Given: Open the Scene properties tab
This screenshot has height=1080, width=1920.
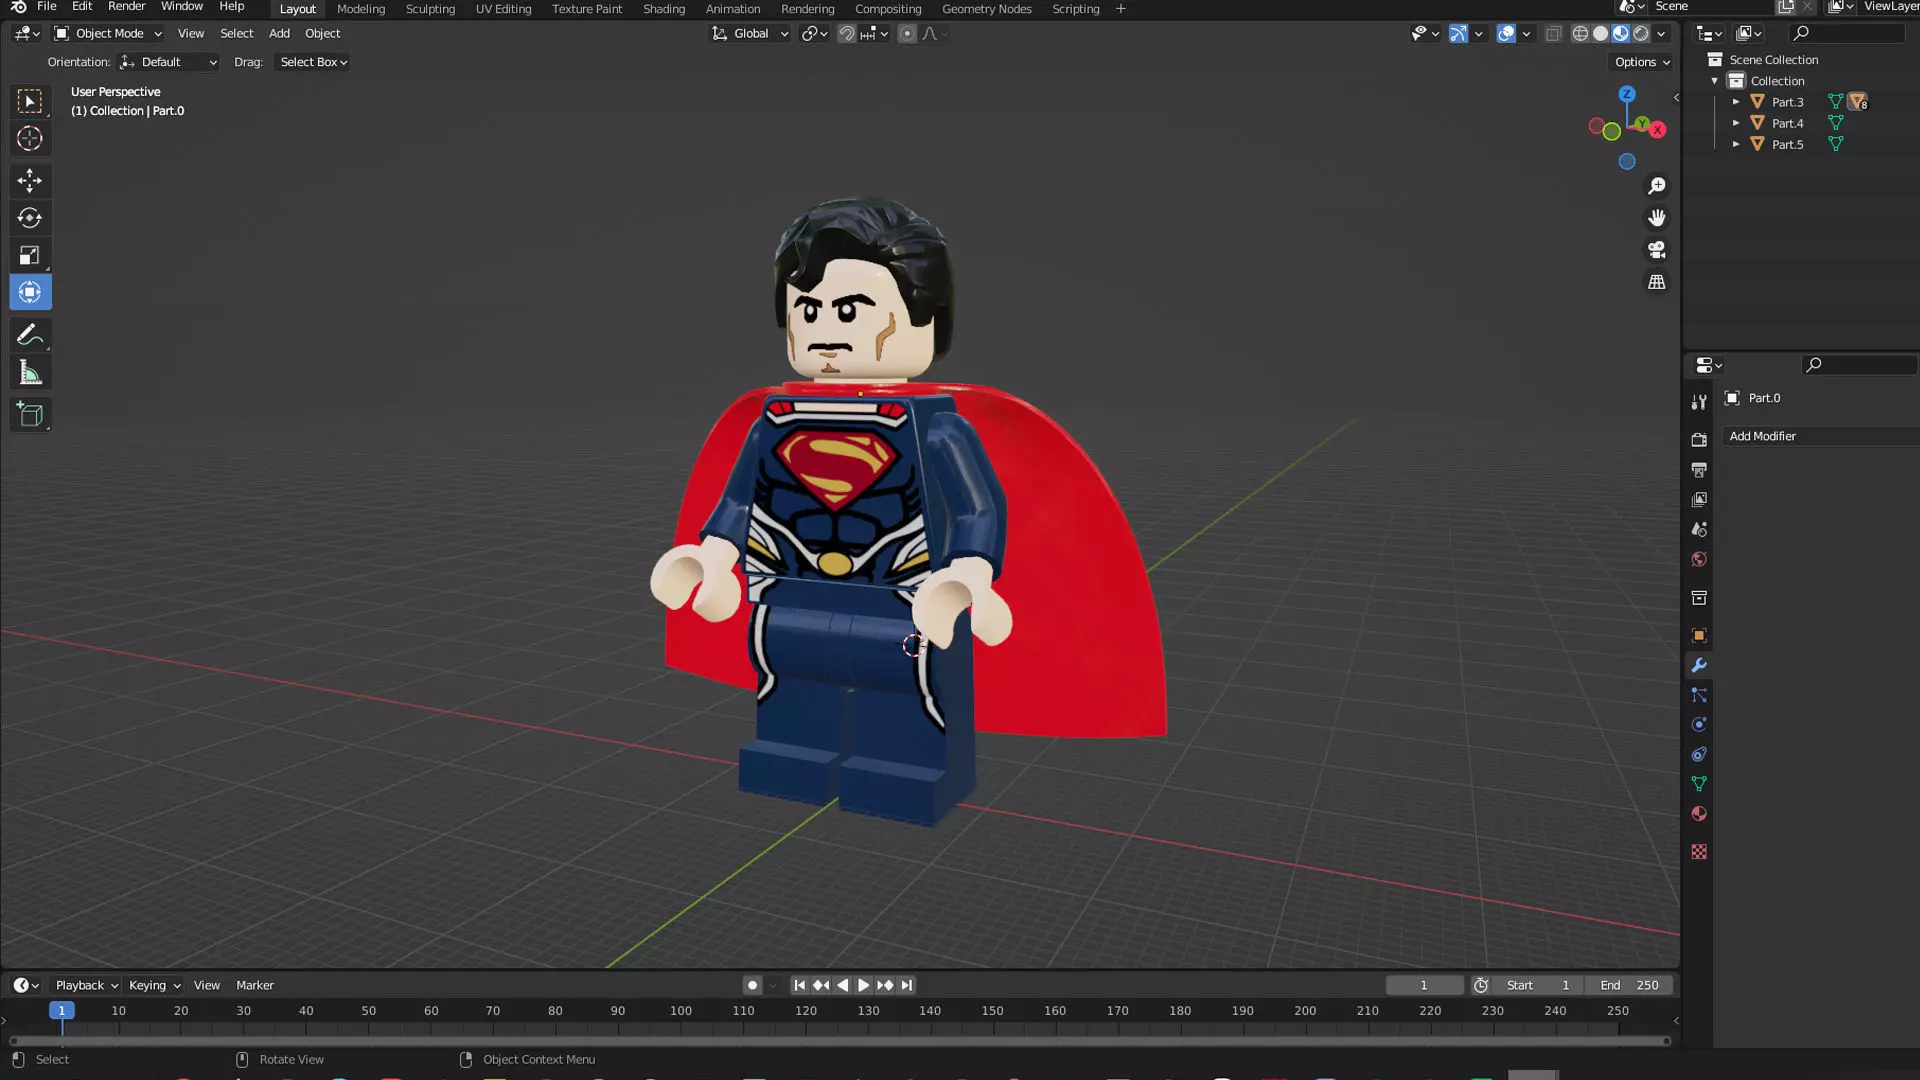Looking at the screenshot, I should tap(1699, 530).
